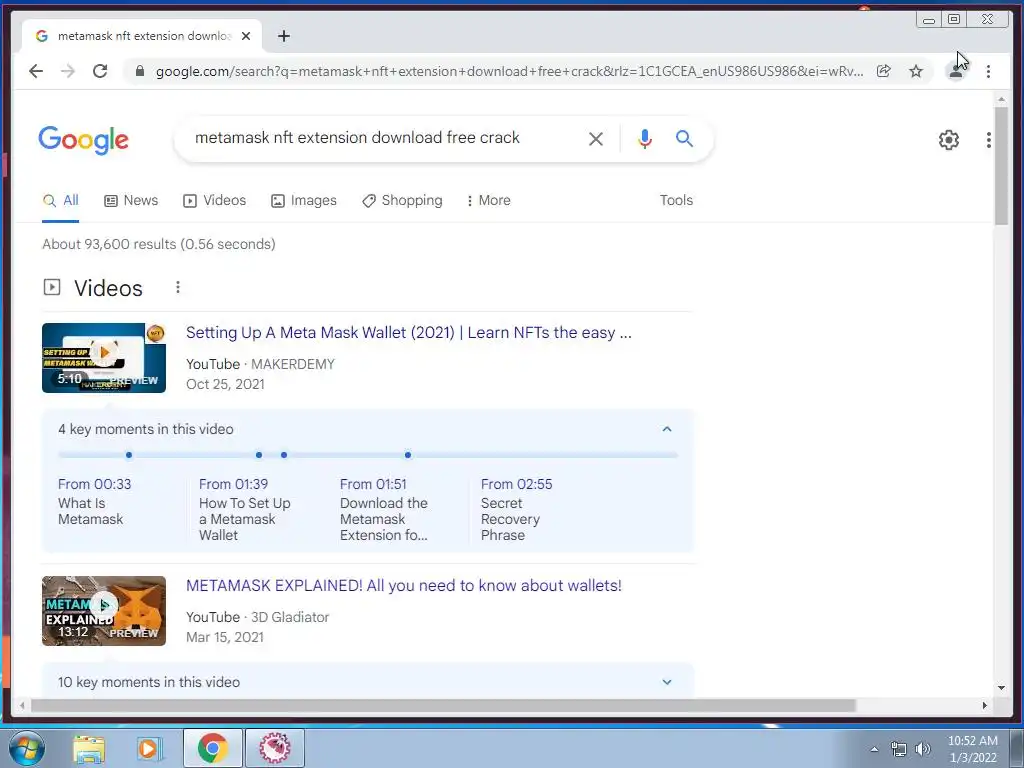Play the 3D Gladiator video thumbnail
This screenshot has height=768, width=1024.
pyautogui.click(x=104, y=611)
